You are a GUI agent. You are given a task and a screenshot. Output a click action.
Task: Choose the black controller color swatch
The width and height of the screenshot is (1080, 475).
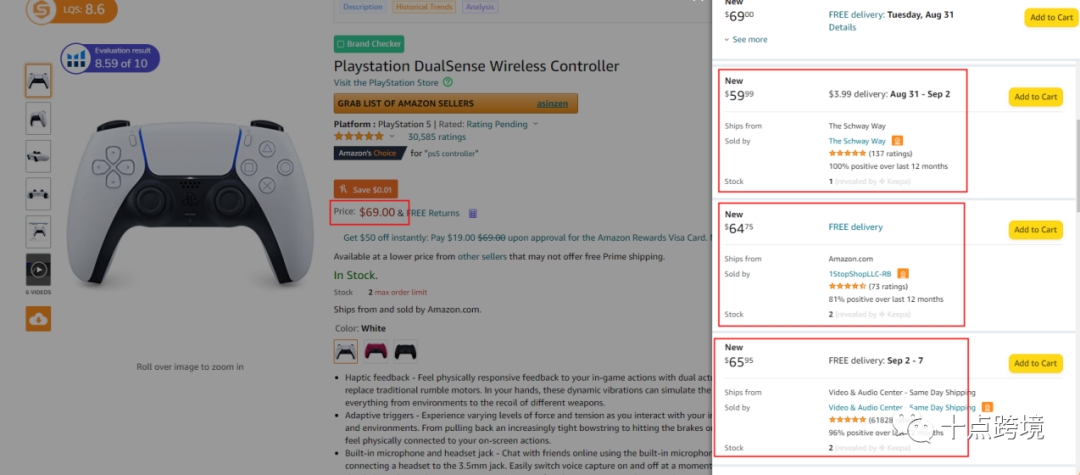tap(405, 351)
